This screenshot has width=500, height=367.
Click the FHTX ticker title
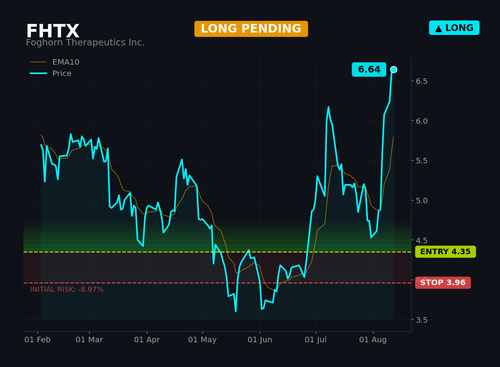53,31
